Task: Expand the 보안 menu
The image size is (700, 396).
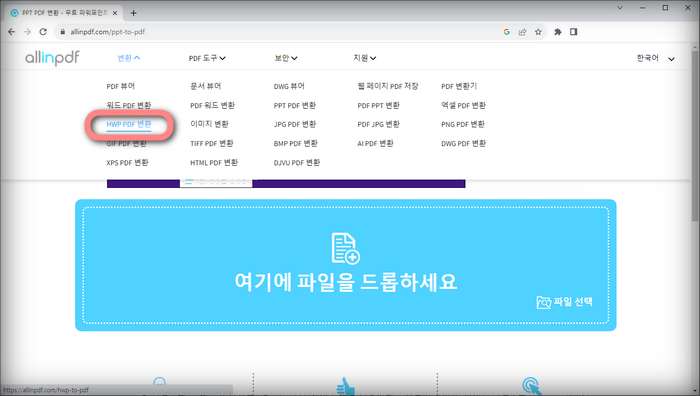Action: [286, 58]
